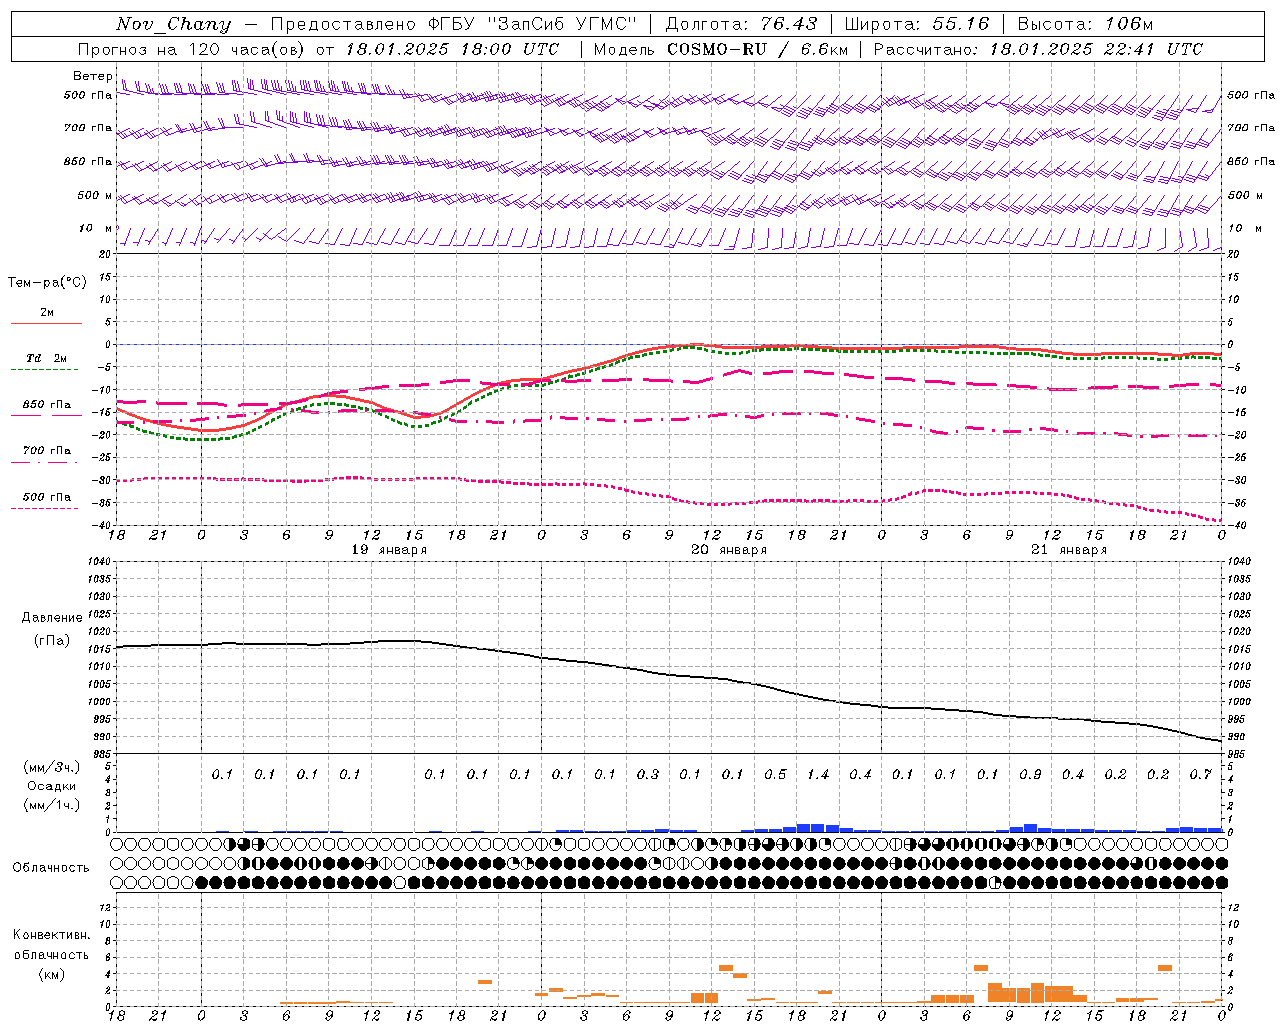Click the 500 м wind level label on left
The height and width of the screenshot is (1024, 1280).
point(95,195)
